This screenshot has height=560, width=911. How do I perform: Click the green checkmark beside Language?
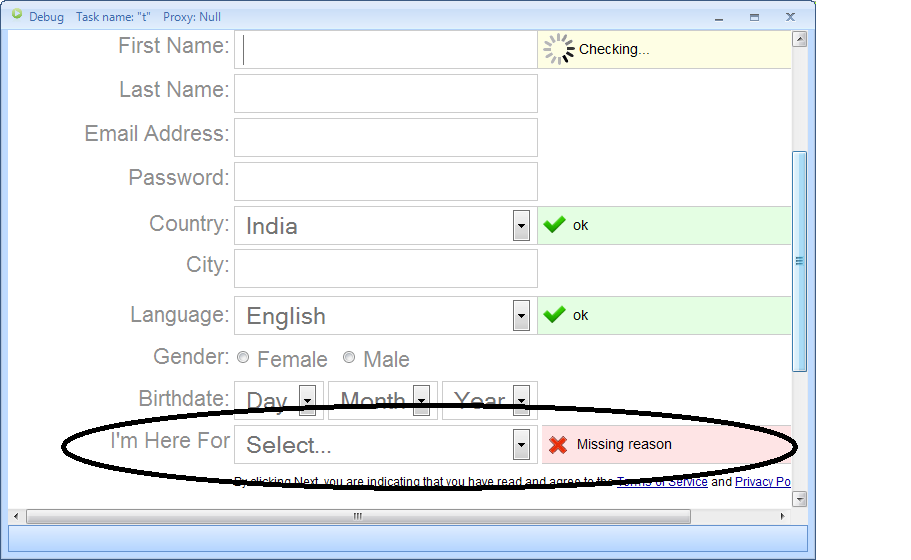coord(554,315)
